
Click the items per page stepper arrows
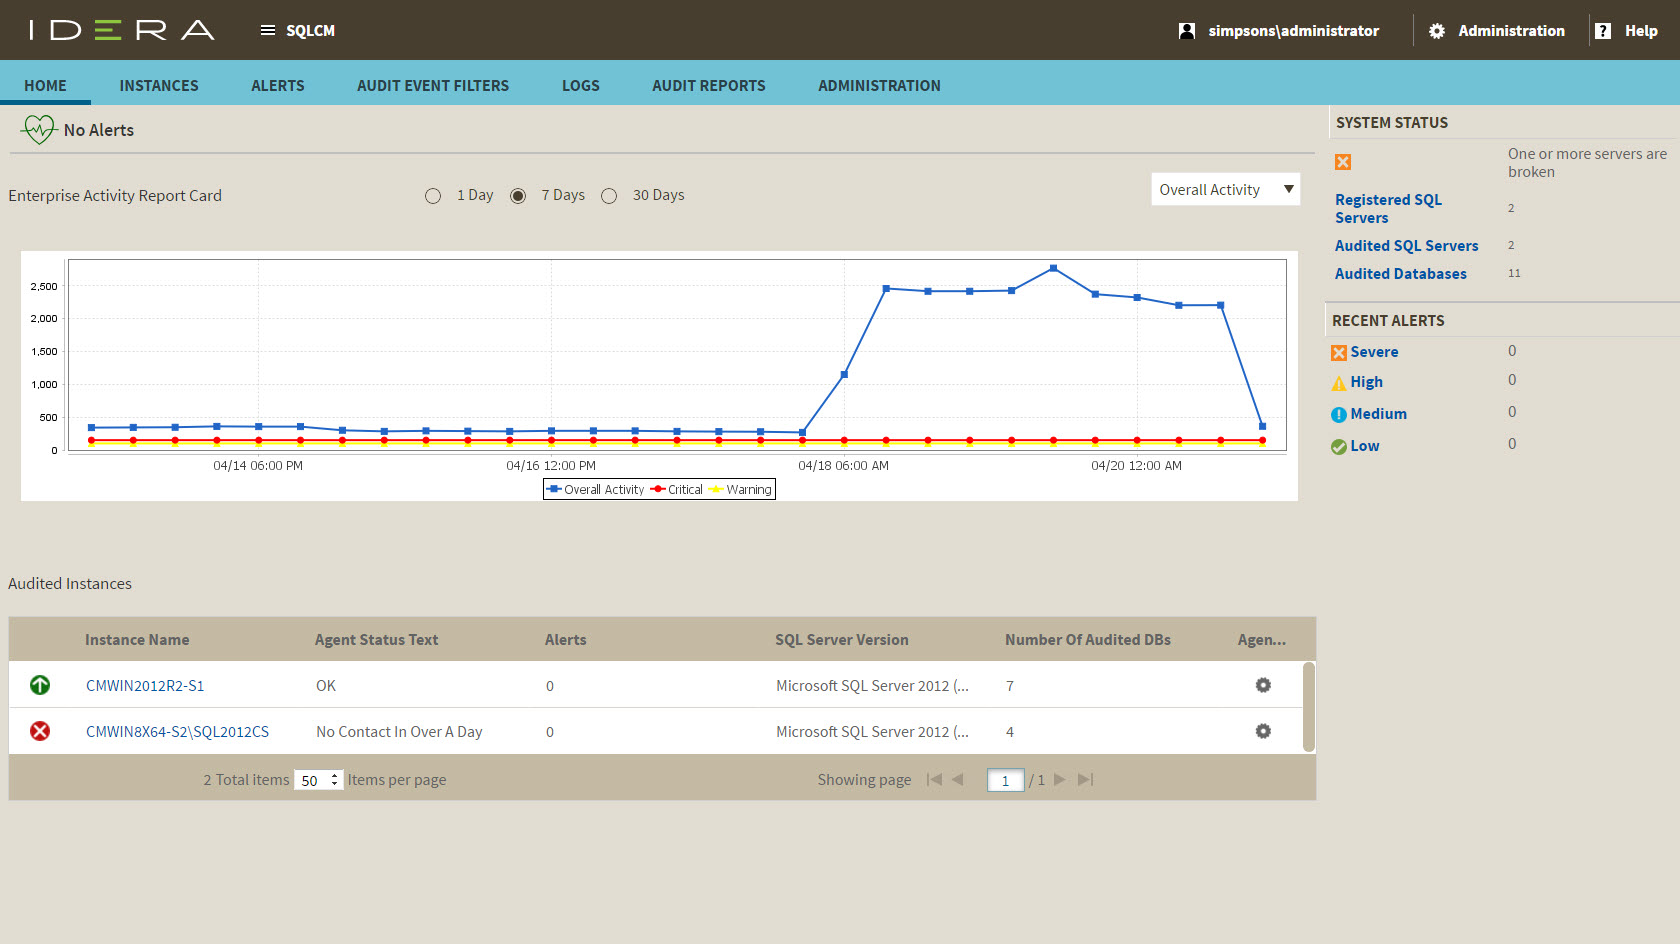[x=334, y=780]
